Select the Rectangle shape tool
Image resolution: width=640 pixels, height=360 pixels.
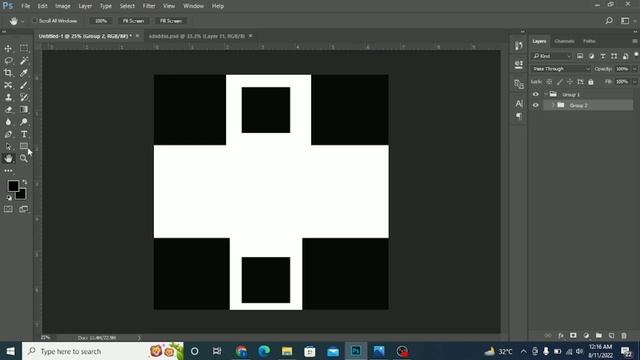coord(24,146)
